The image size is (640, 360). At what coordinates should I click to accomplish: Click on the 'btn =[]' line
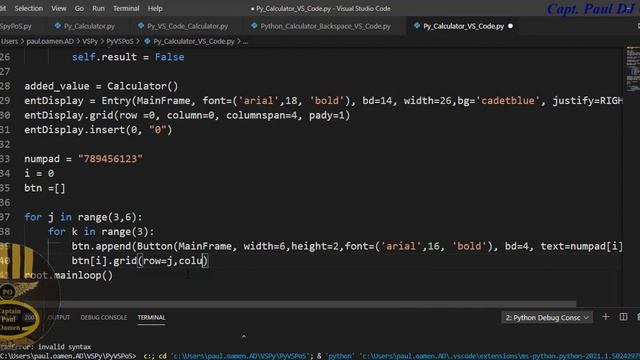coord(44,188)
